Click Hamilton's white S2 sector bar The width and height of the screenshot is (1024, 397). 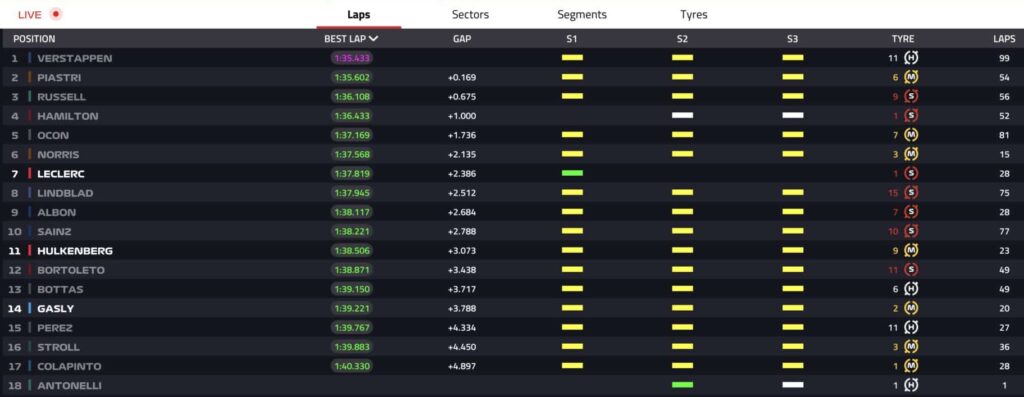[682, 116]
